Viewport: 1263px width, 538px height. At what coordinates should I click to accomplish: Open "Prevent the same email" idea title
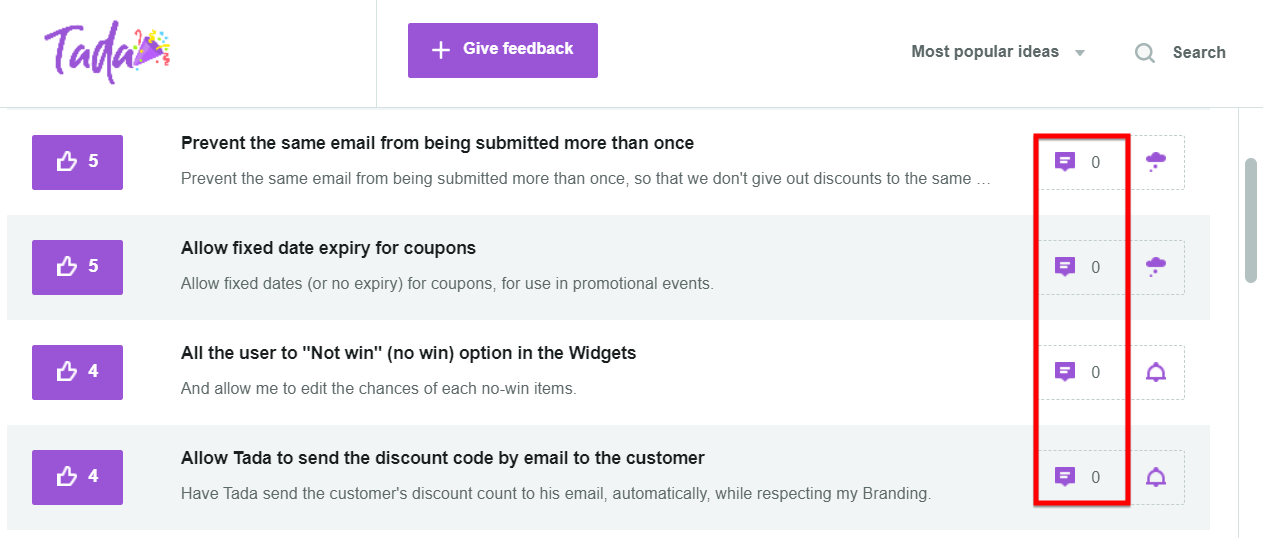tap(437, 143)
